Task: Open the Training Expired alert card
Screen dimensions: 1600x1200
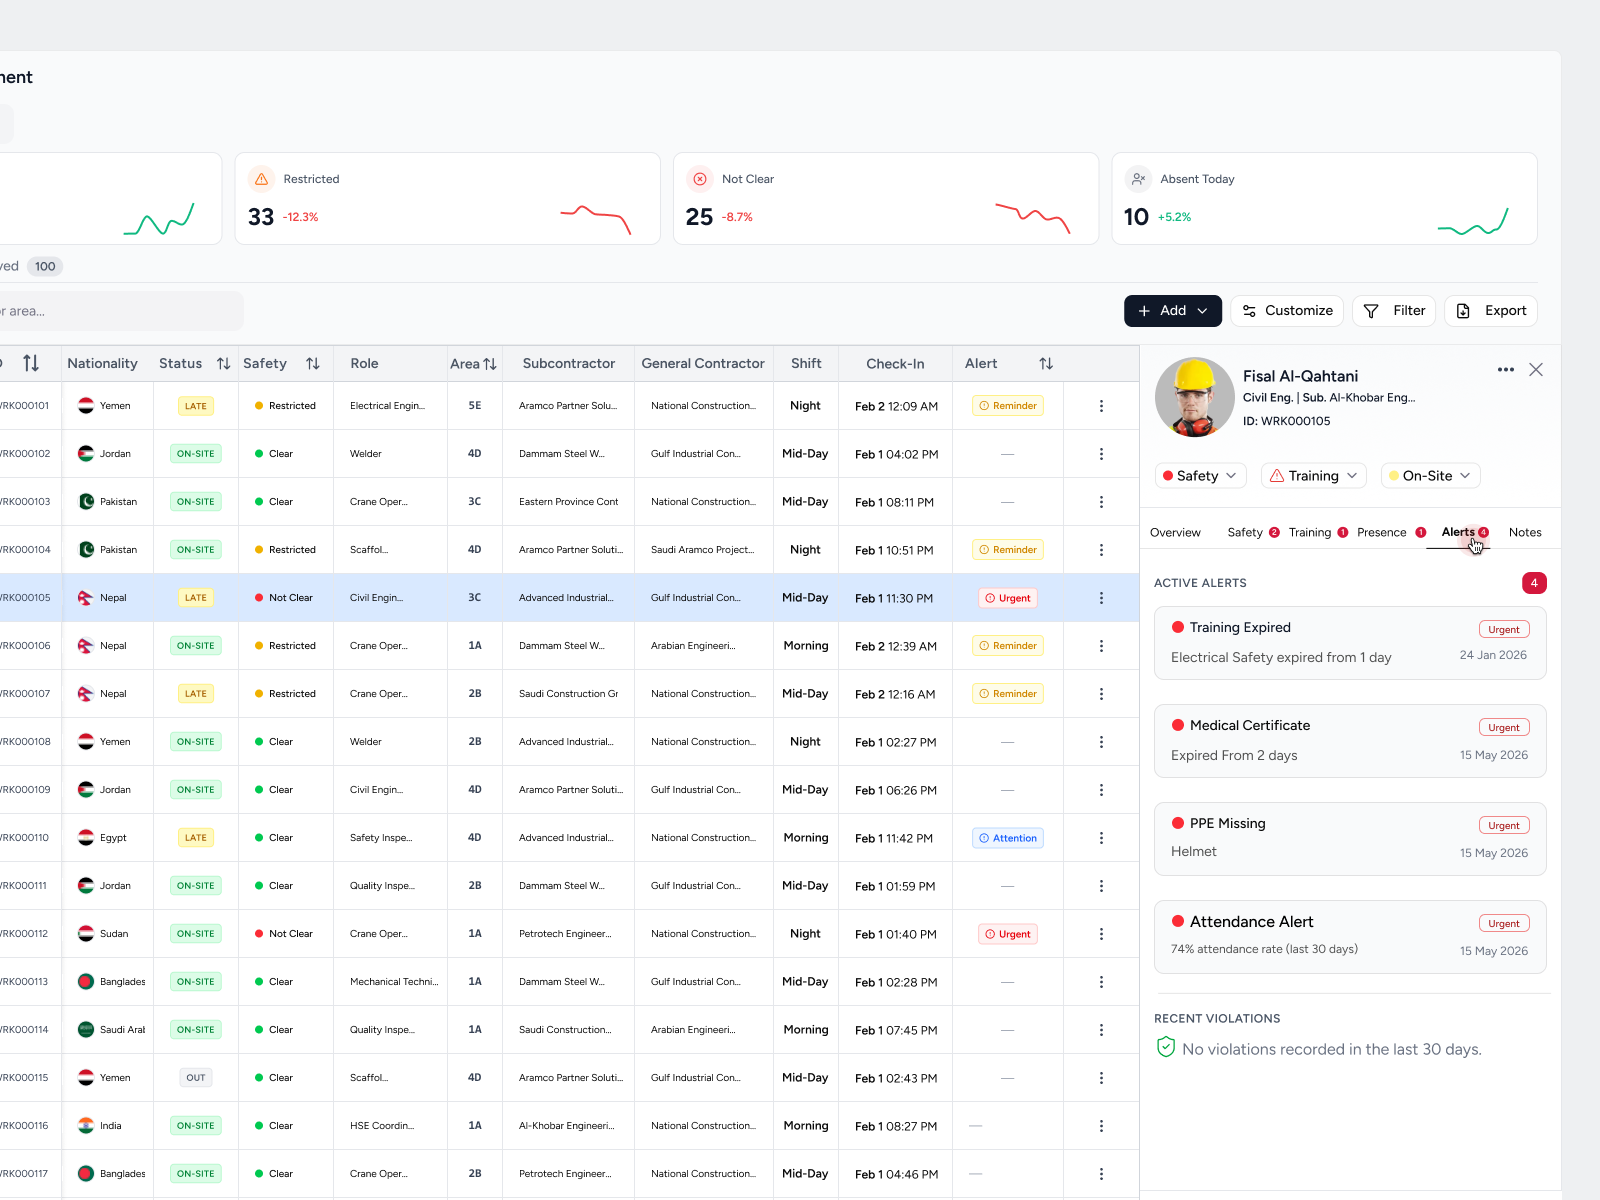Action: tap(1350, 643)
